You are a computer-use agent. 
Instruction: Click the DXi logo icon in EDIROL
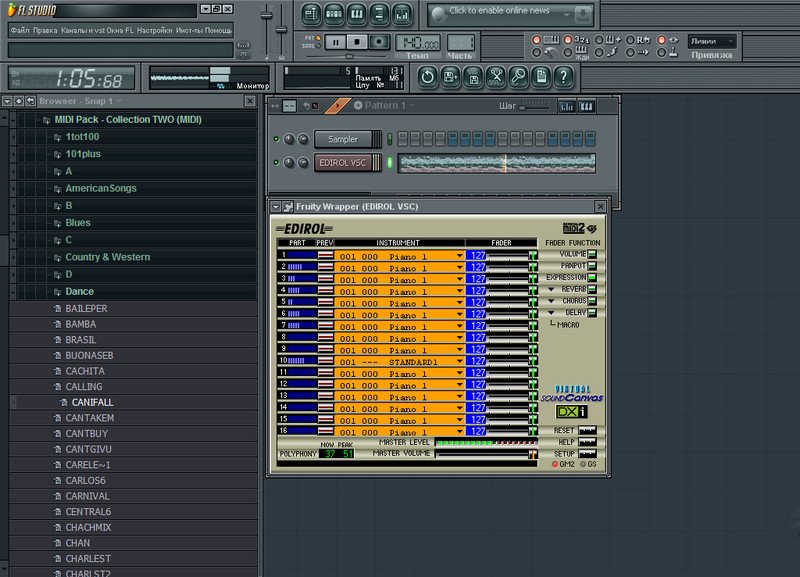[569, 411]
